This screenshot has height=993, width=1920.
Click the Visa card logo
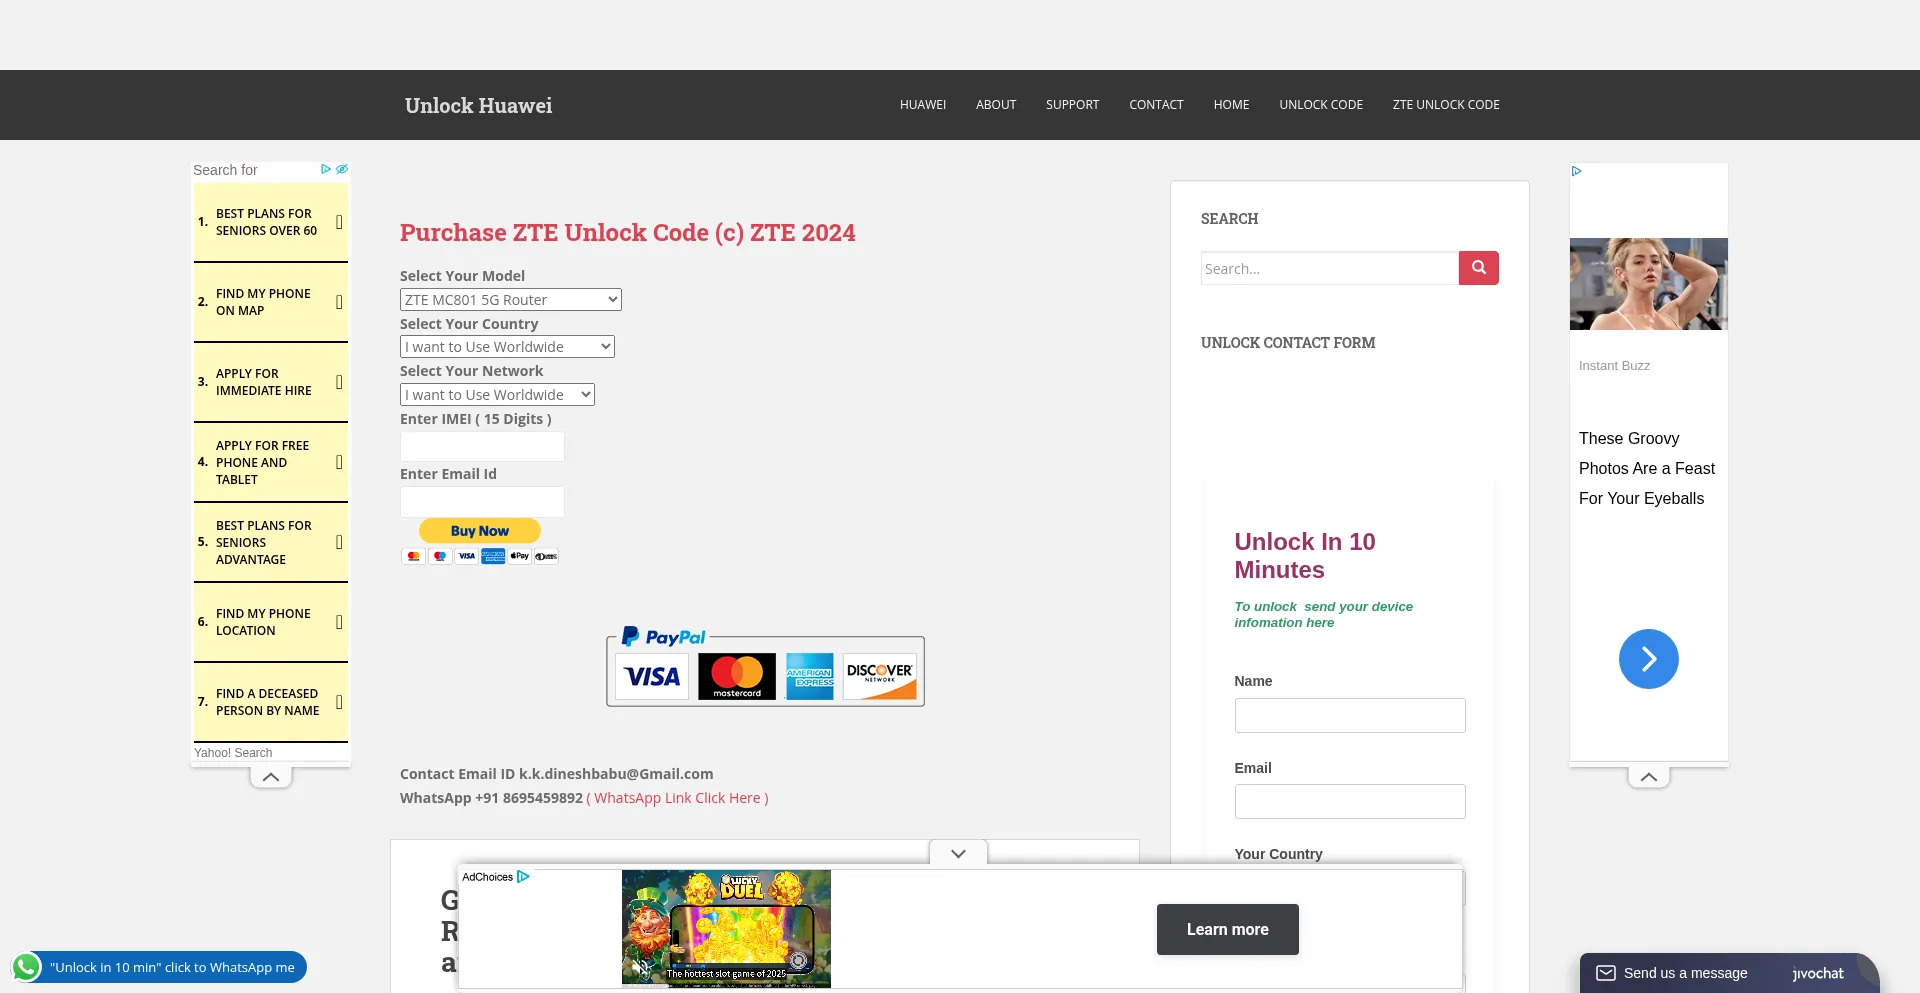(653, 677)
